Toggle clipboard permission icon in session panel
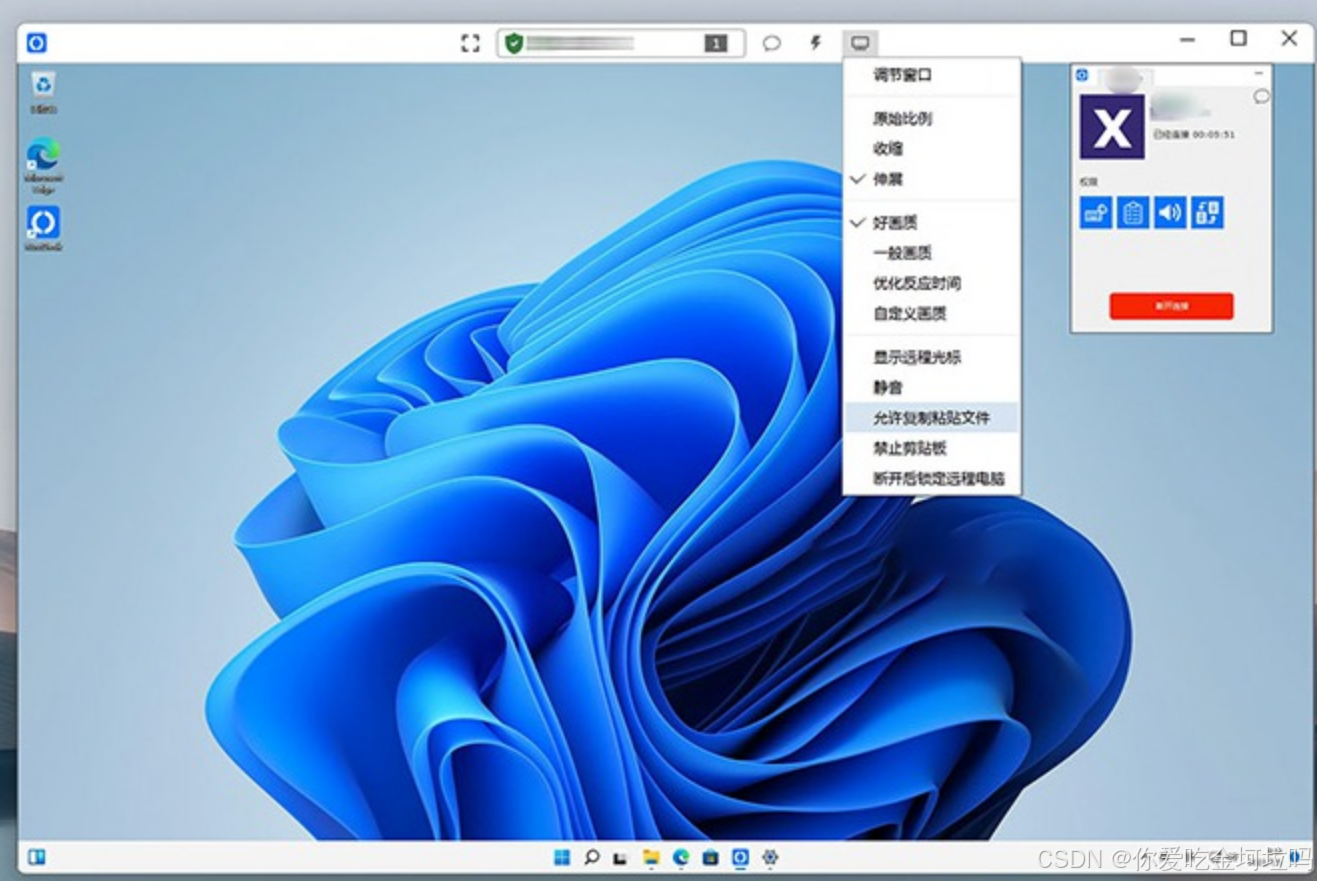This screenshot has height=881, width=1317. point(1133,212)
